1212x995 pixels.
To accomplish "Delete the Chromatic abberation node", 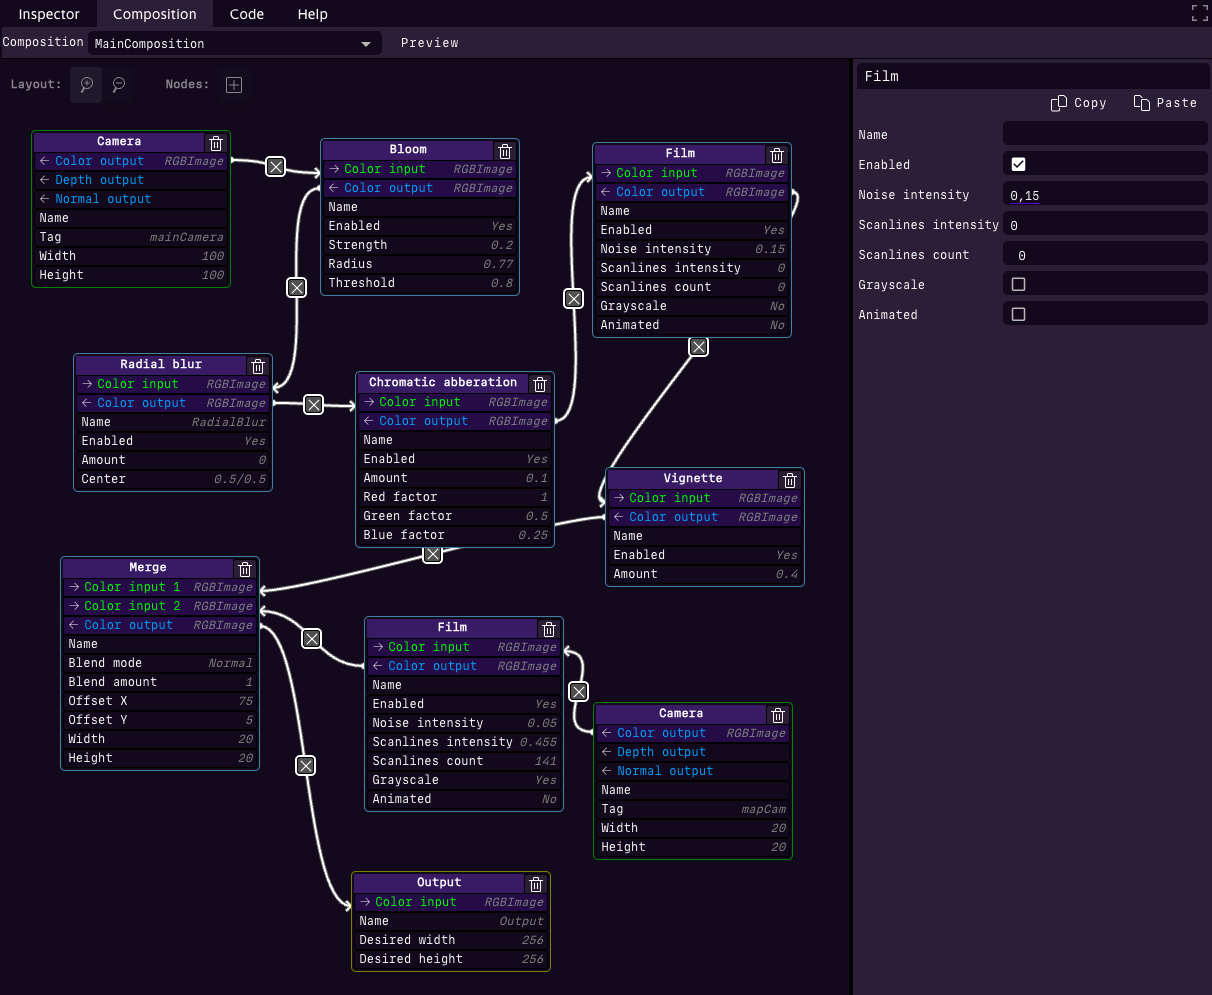I will [x=540, y=384].
